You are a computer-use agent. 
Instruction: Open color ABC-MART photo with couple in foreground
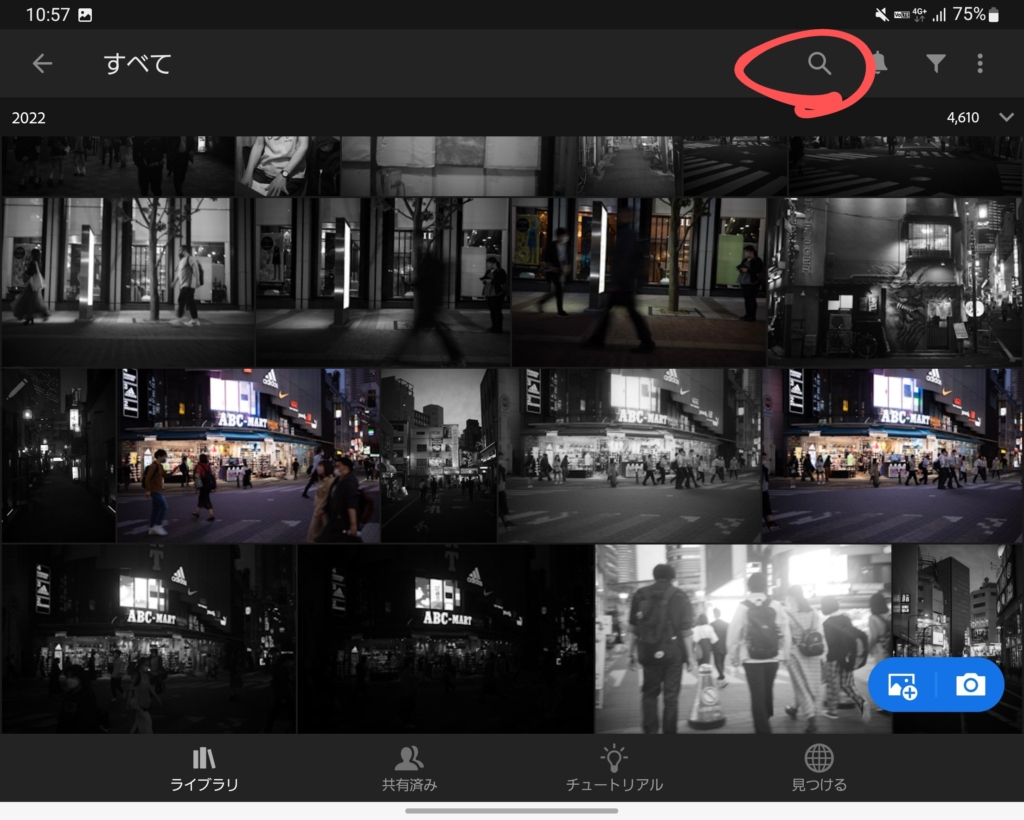pyautogui.click(x=248, y=455)
